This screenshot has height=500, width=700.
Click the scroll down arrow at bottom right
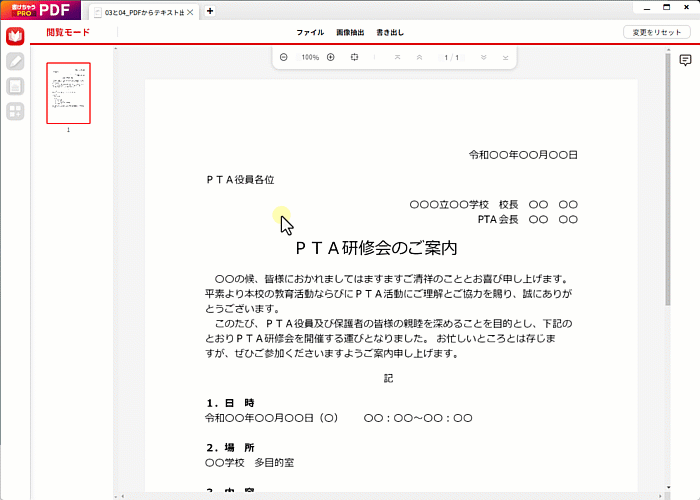668,488
